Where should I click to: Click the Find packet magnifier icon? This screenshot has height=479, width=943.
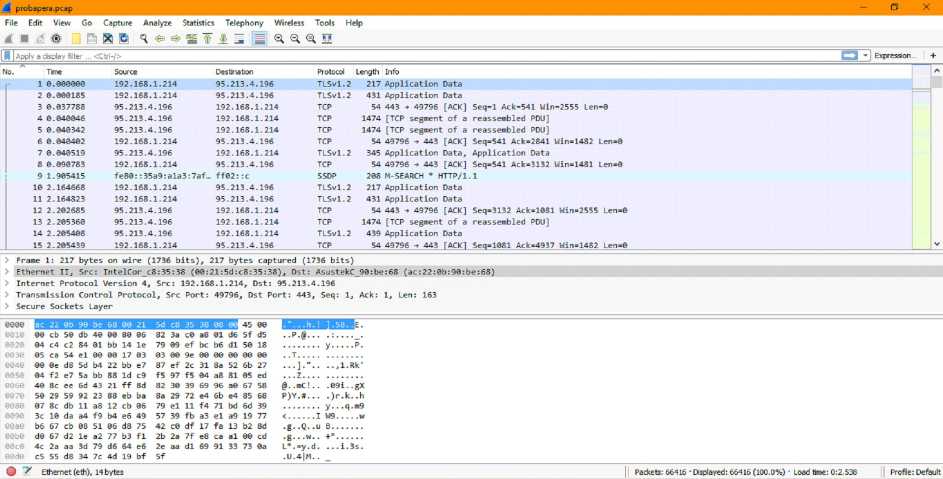(144, 39)
